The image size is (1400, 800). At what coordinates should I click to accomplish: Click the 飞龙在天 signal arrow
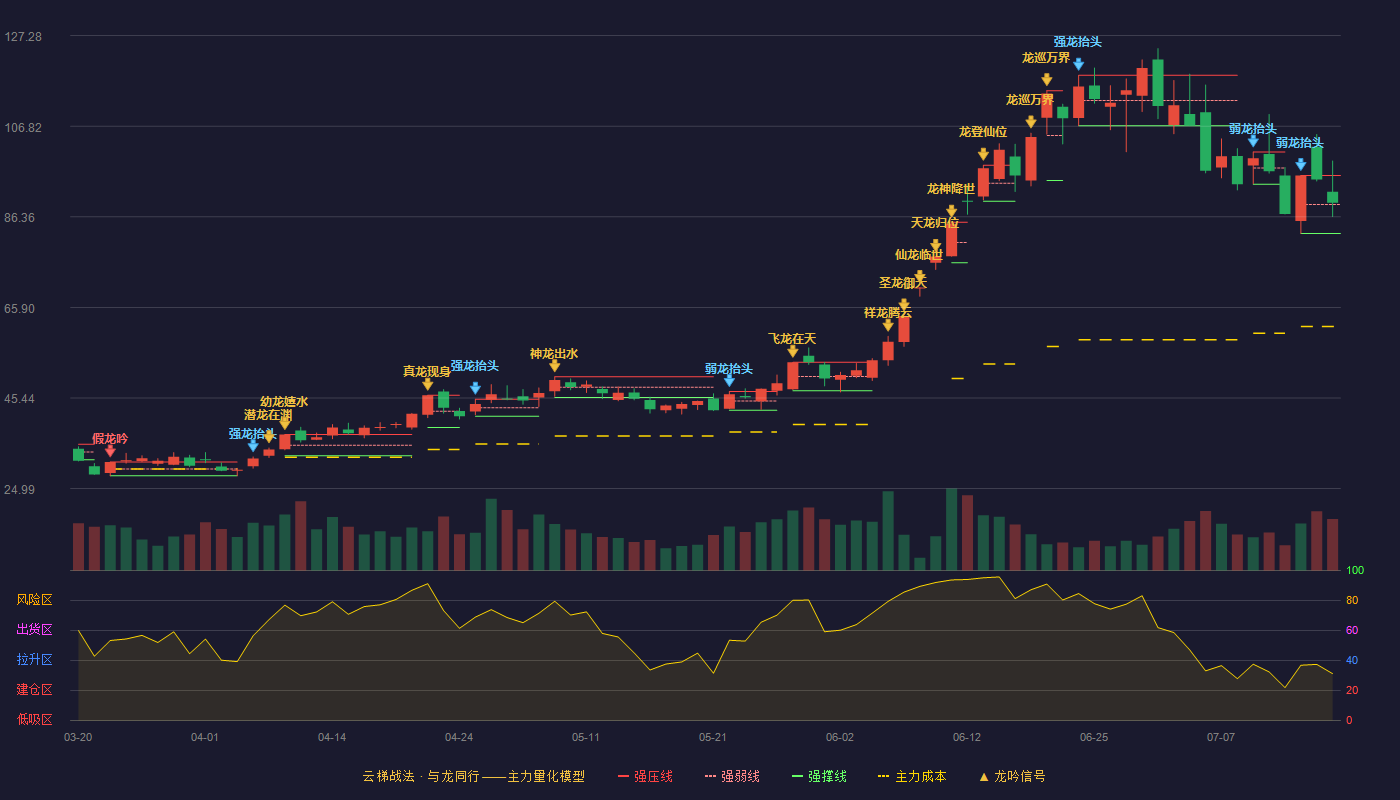tap(793, 351)
